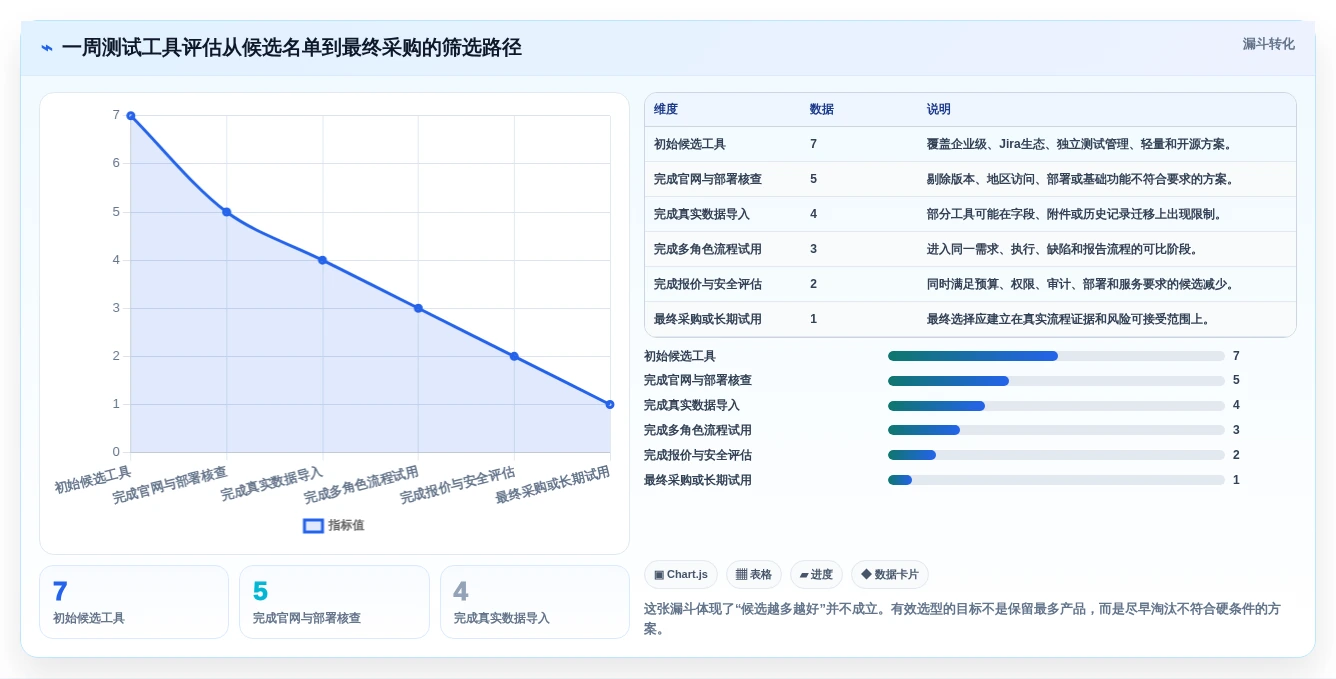The width and height of the screenshot is (1336, 679).
Task: Click the description starting 同时满足预算
Action: (1083, 284)
